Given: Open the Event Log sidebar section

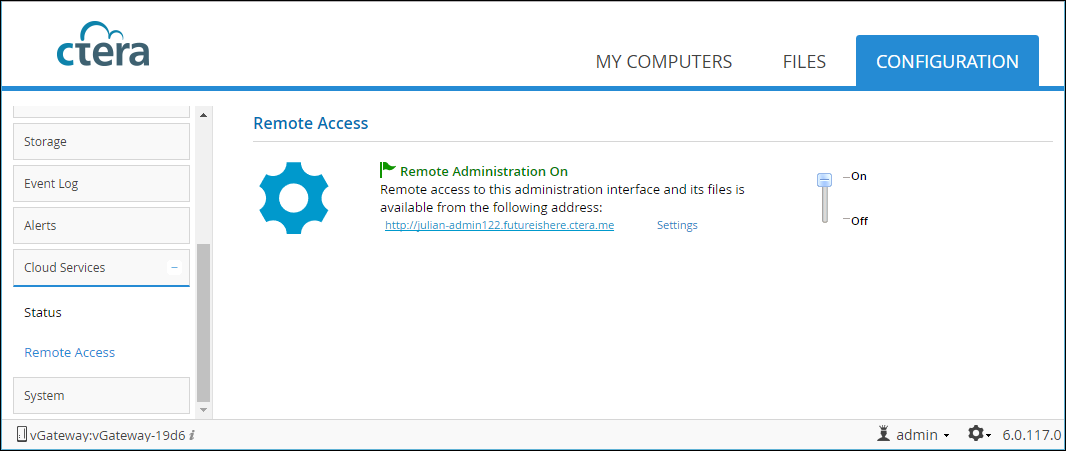Looking at the screenshot, I should (x=101, y=184).
